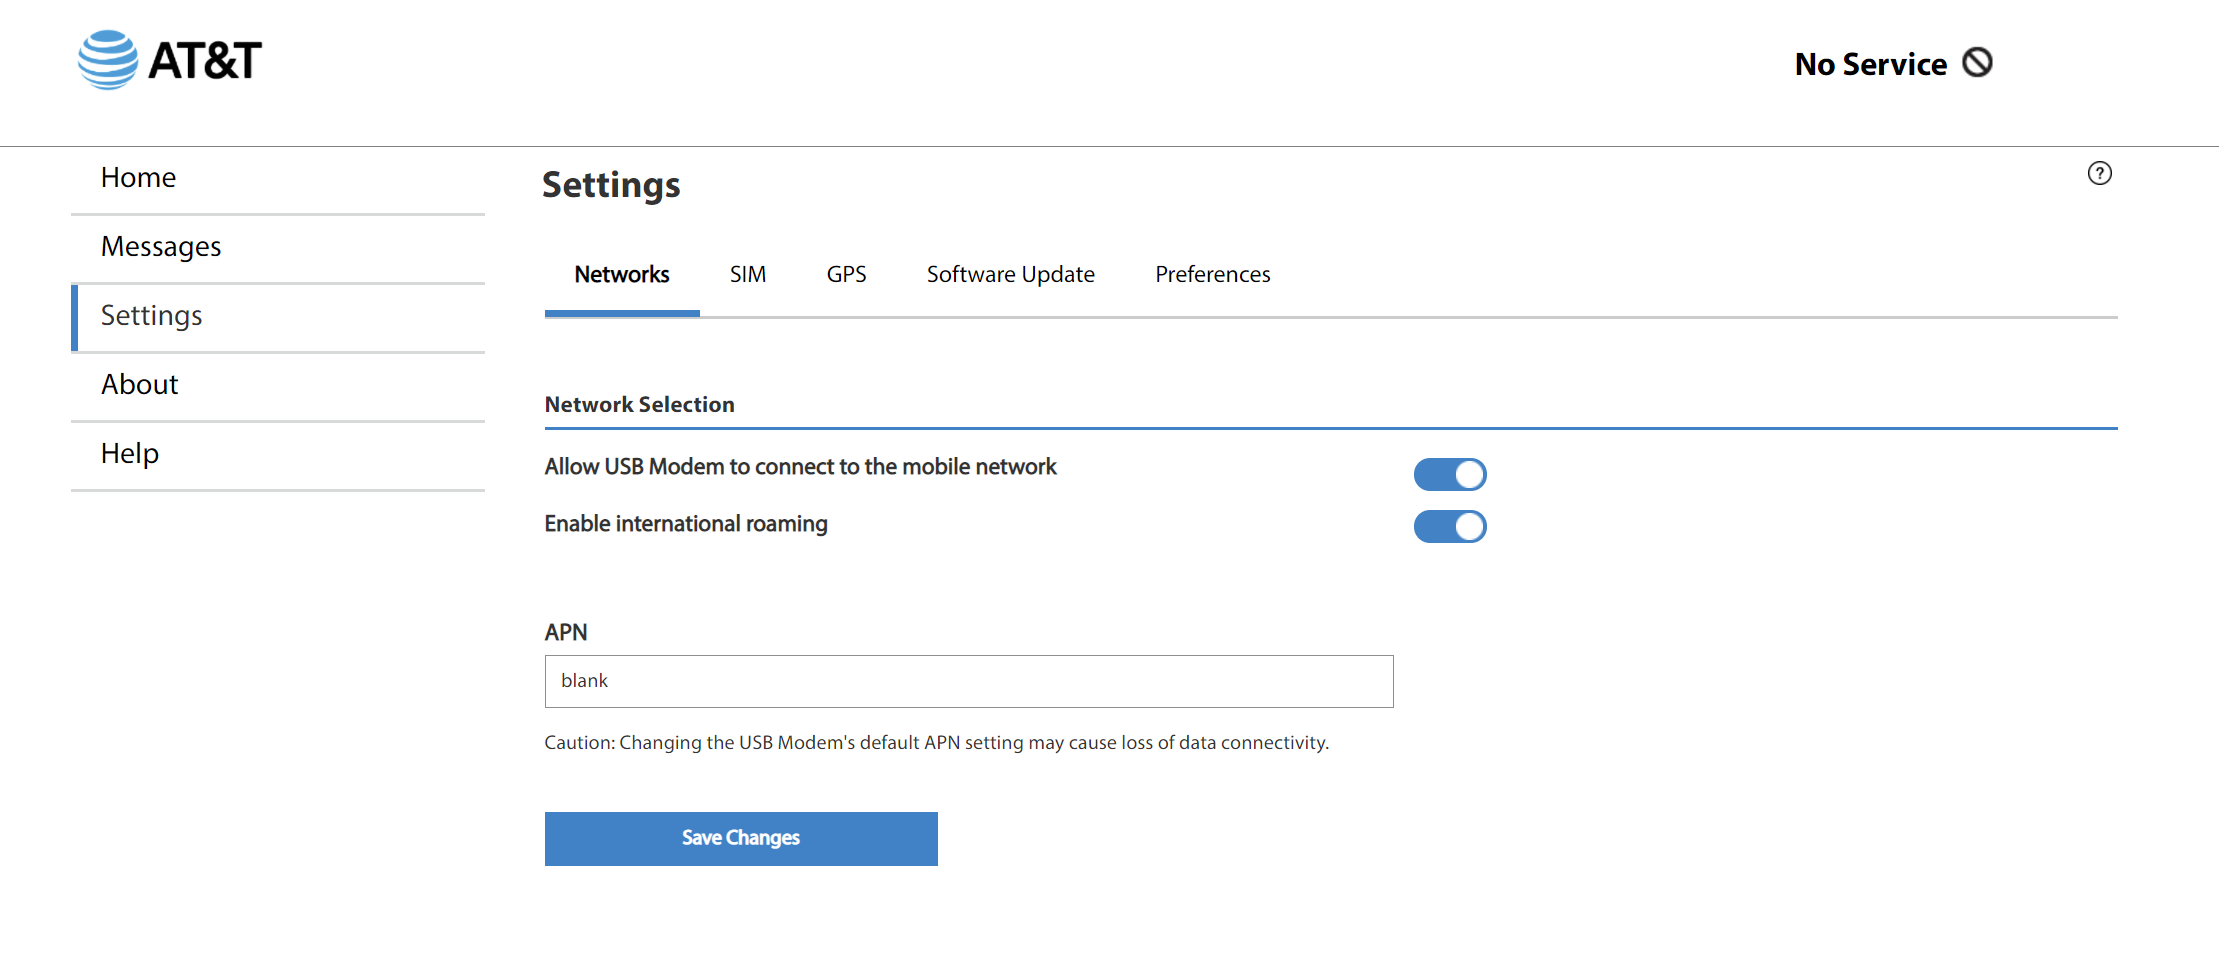Open Help in the sidebar
2219x976 pixels.
[278, 454]
